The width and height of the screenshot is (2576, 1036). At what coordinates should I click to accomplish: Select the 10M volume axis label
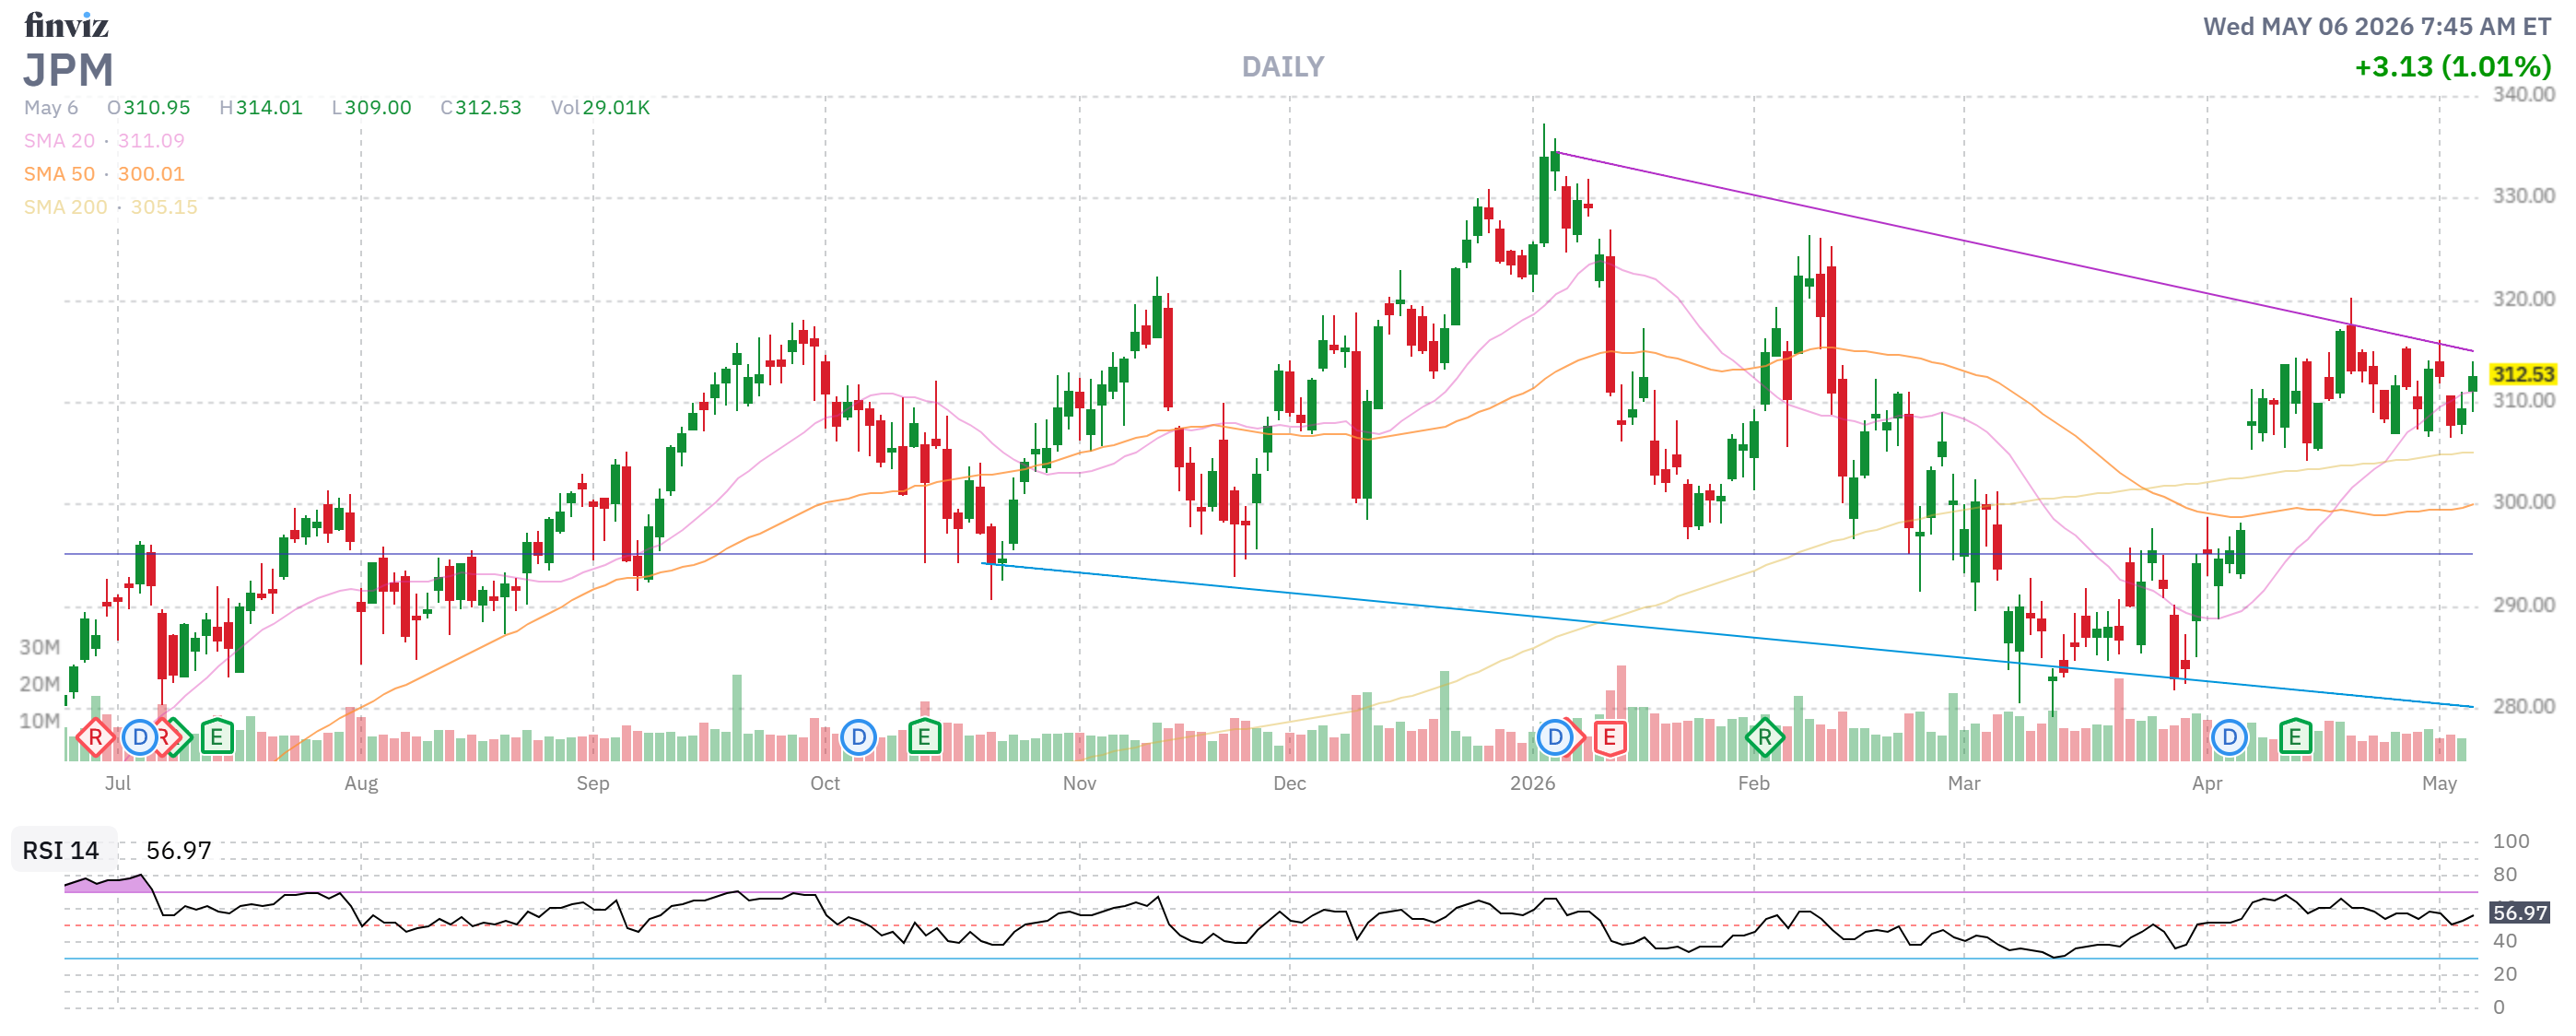pyautogui.click(x=40, y=721)
